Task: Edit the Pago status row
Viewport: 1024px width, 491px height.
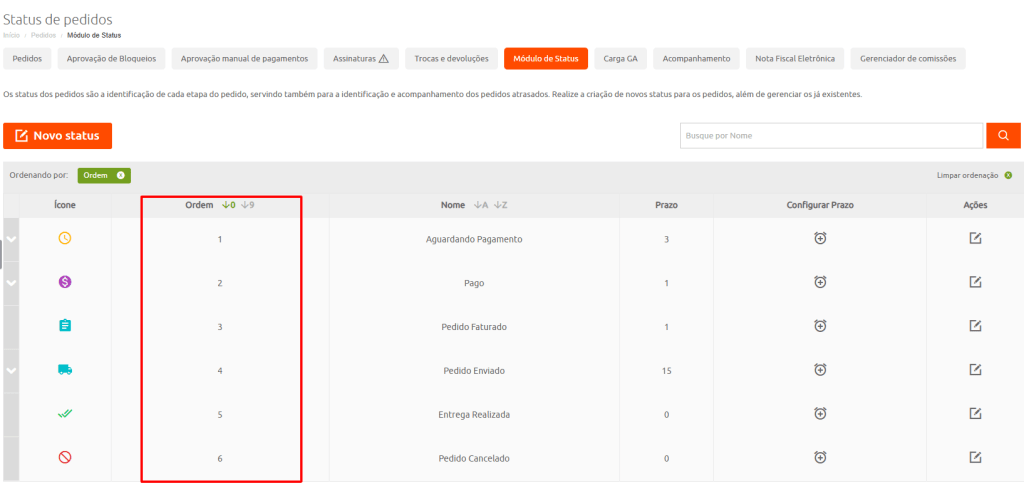Action: [x=975, y=282]
